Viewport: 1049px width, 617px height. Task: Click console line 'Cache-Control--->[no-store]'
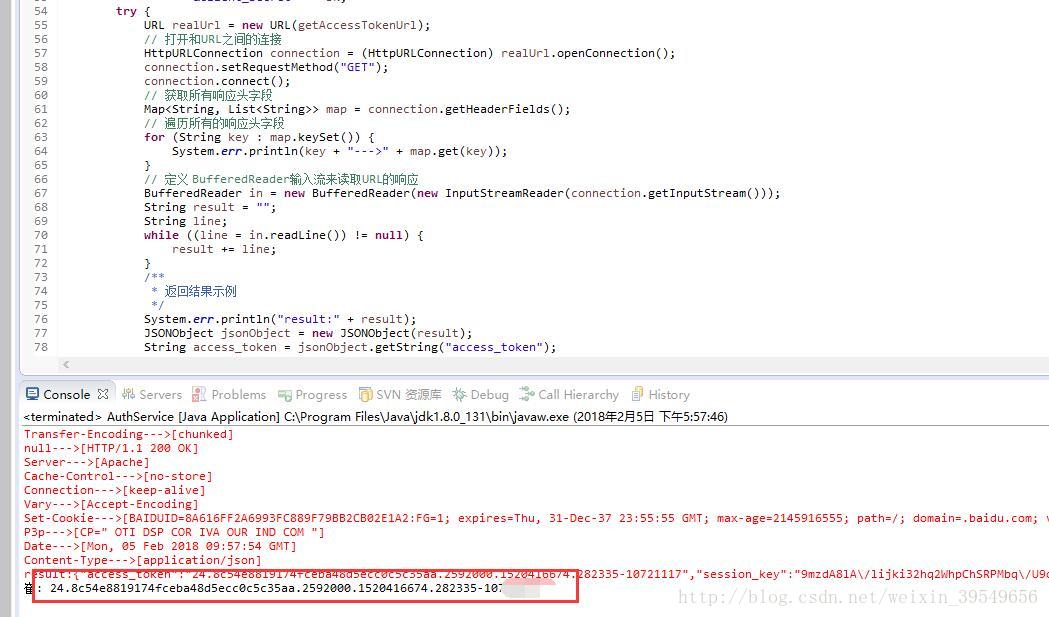click(x=118, y=476)
